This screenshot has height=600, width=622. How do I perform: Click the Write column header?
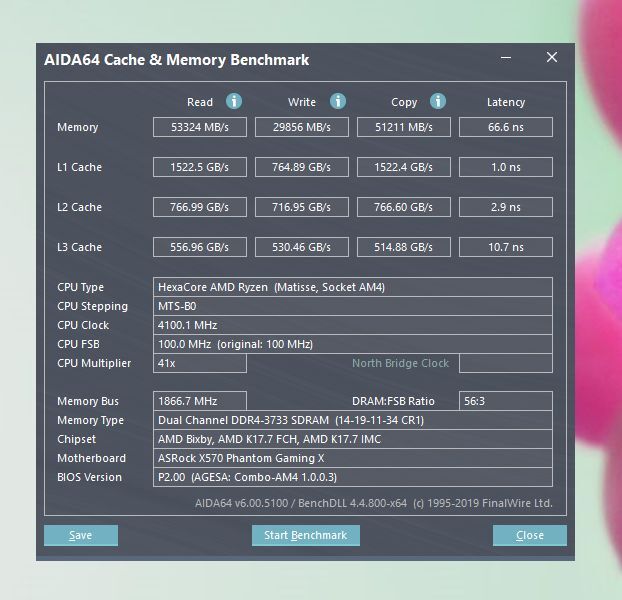[x=302, y=102]
